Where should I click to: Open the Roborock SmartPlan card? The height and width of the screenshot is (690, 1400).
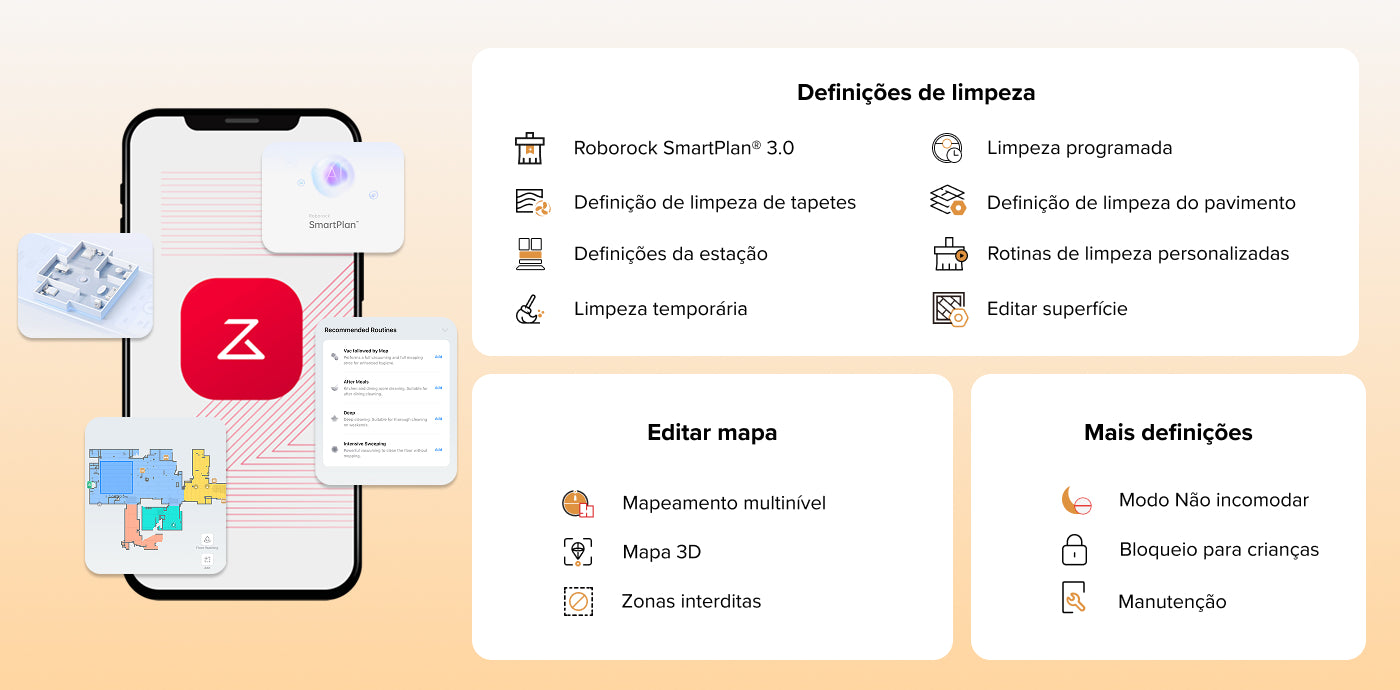tap(333, 197)
